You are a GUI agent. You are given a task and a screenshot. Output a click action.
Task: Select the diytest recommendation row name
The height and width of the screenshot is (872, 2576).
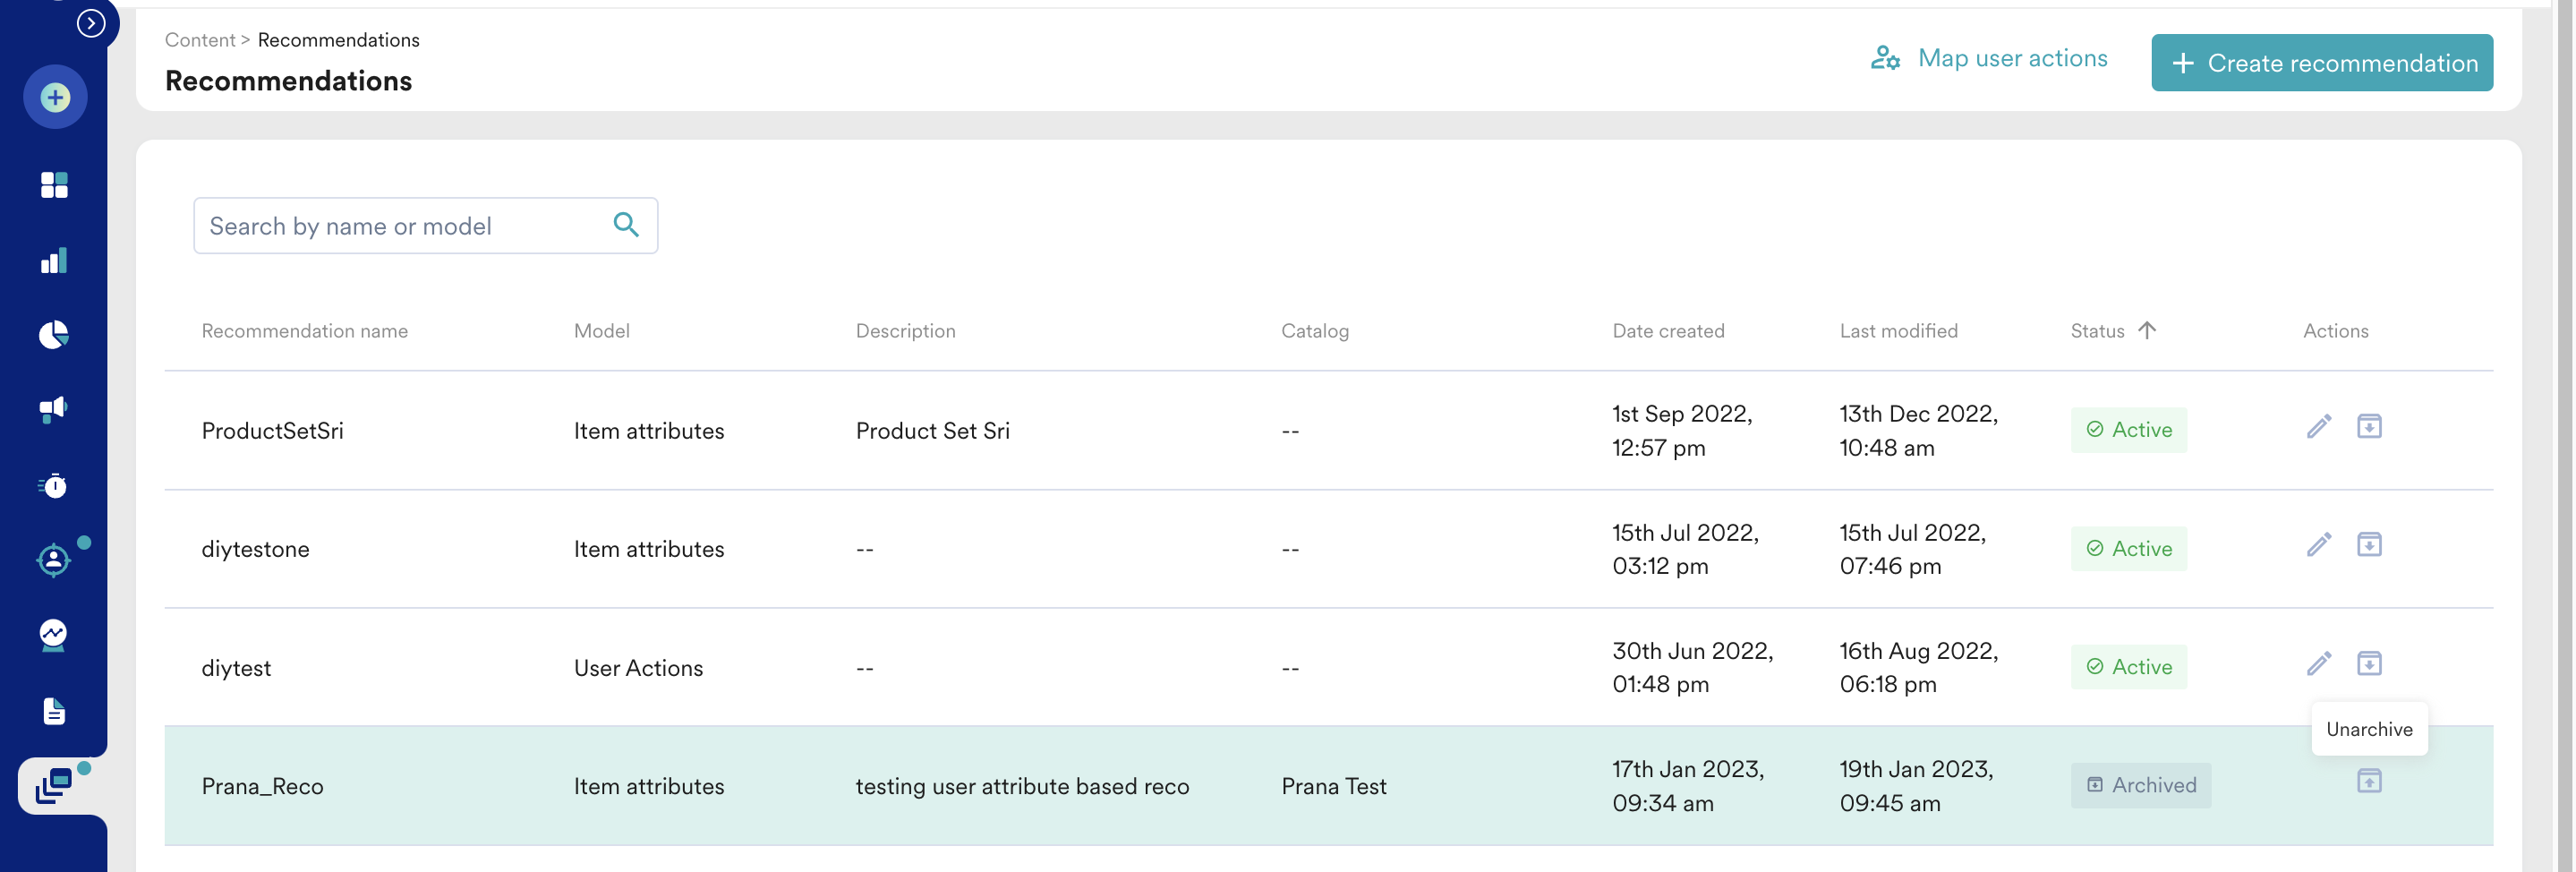click(x=236, y=668)
